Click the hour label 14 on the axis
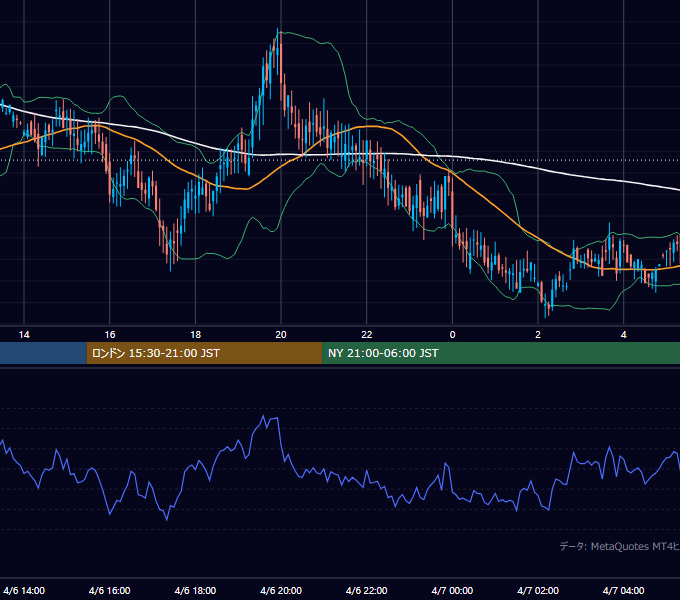Screen dimensions: 680x600 click(24, 335)
